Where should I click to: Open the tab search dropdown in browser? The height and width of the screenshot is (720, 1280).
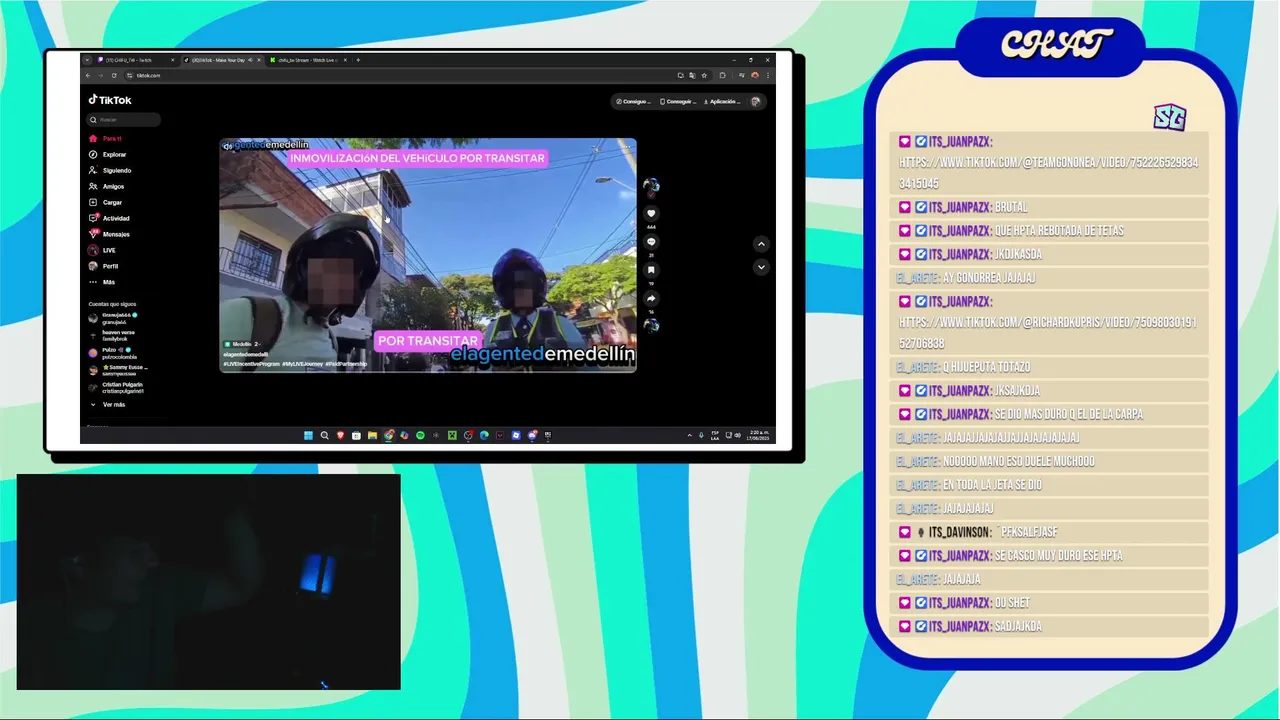pyautogui.click(x=87, y=60)
